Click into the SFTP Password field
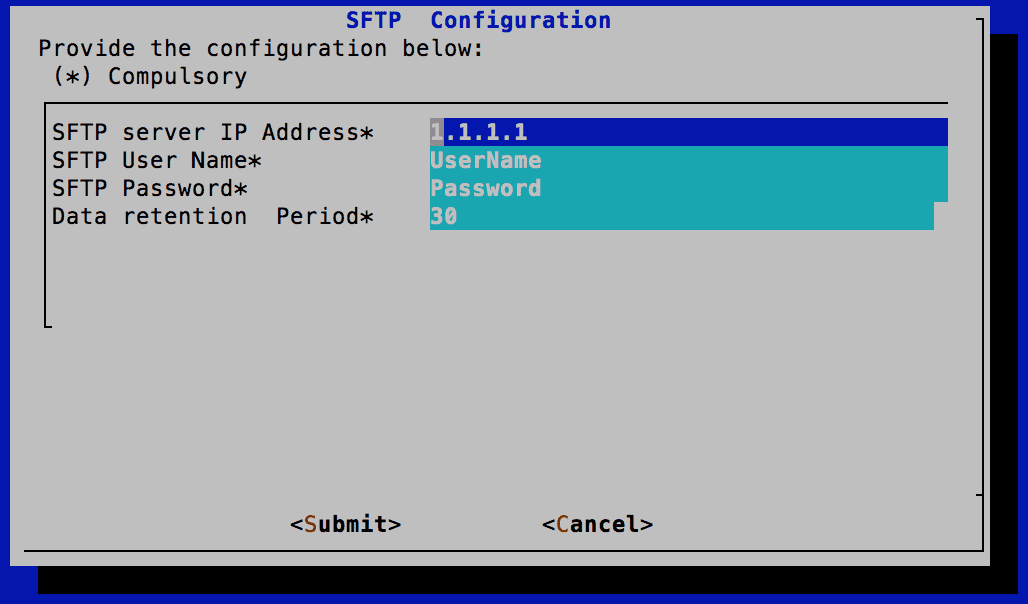Screen dimensions: 1028x604 click(688, 187)
